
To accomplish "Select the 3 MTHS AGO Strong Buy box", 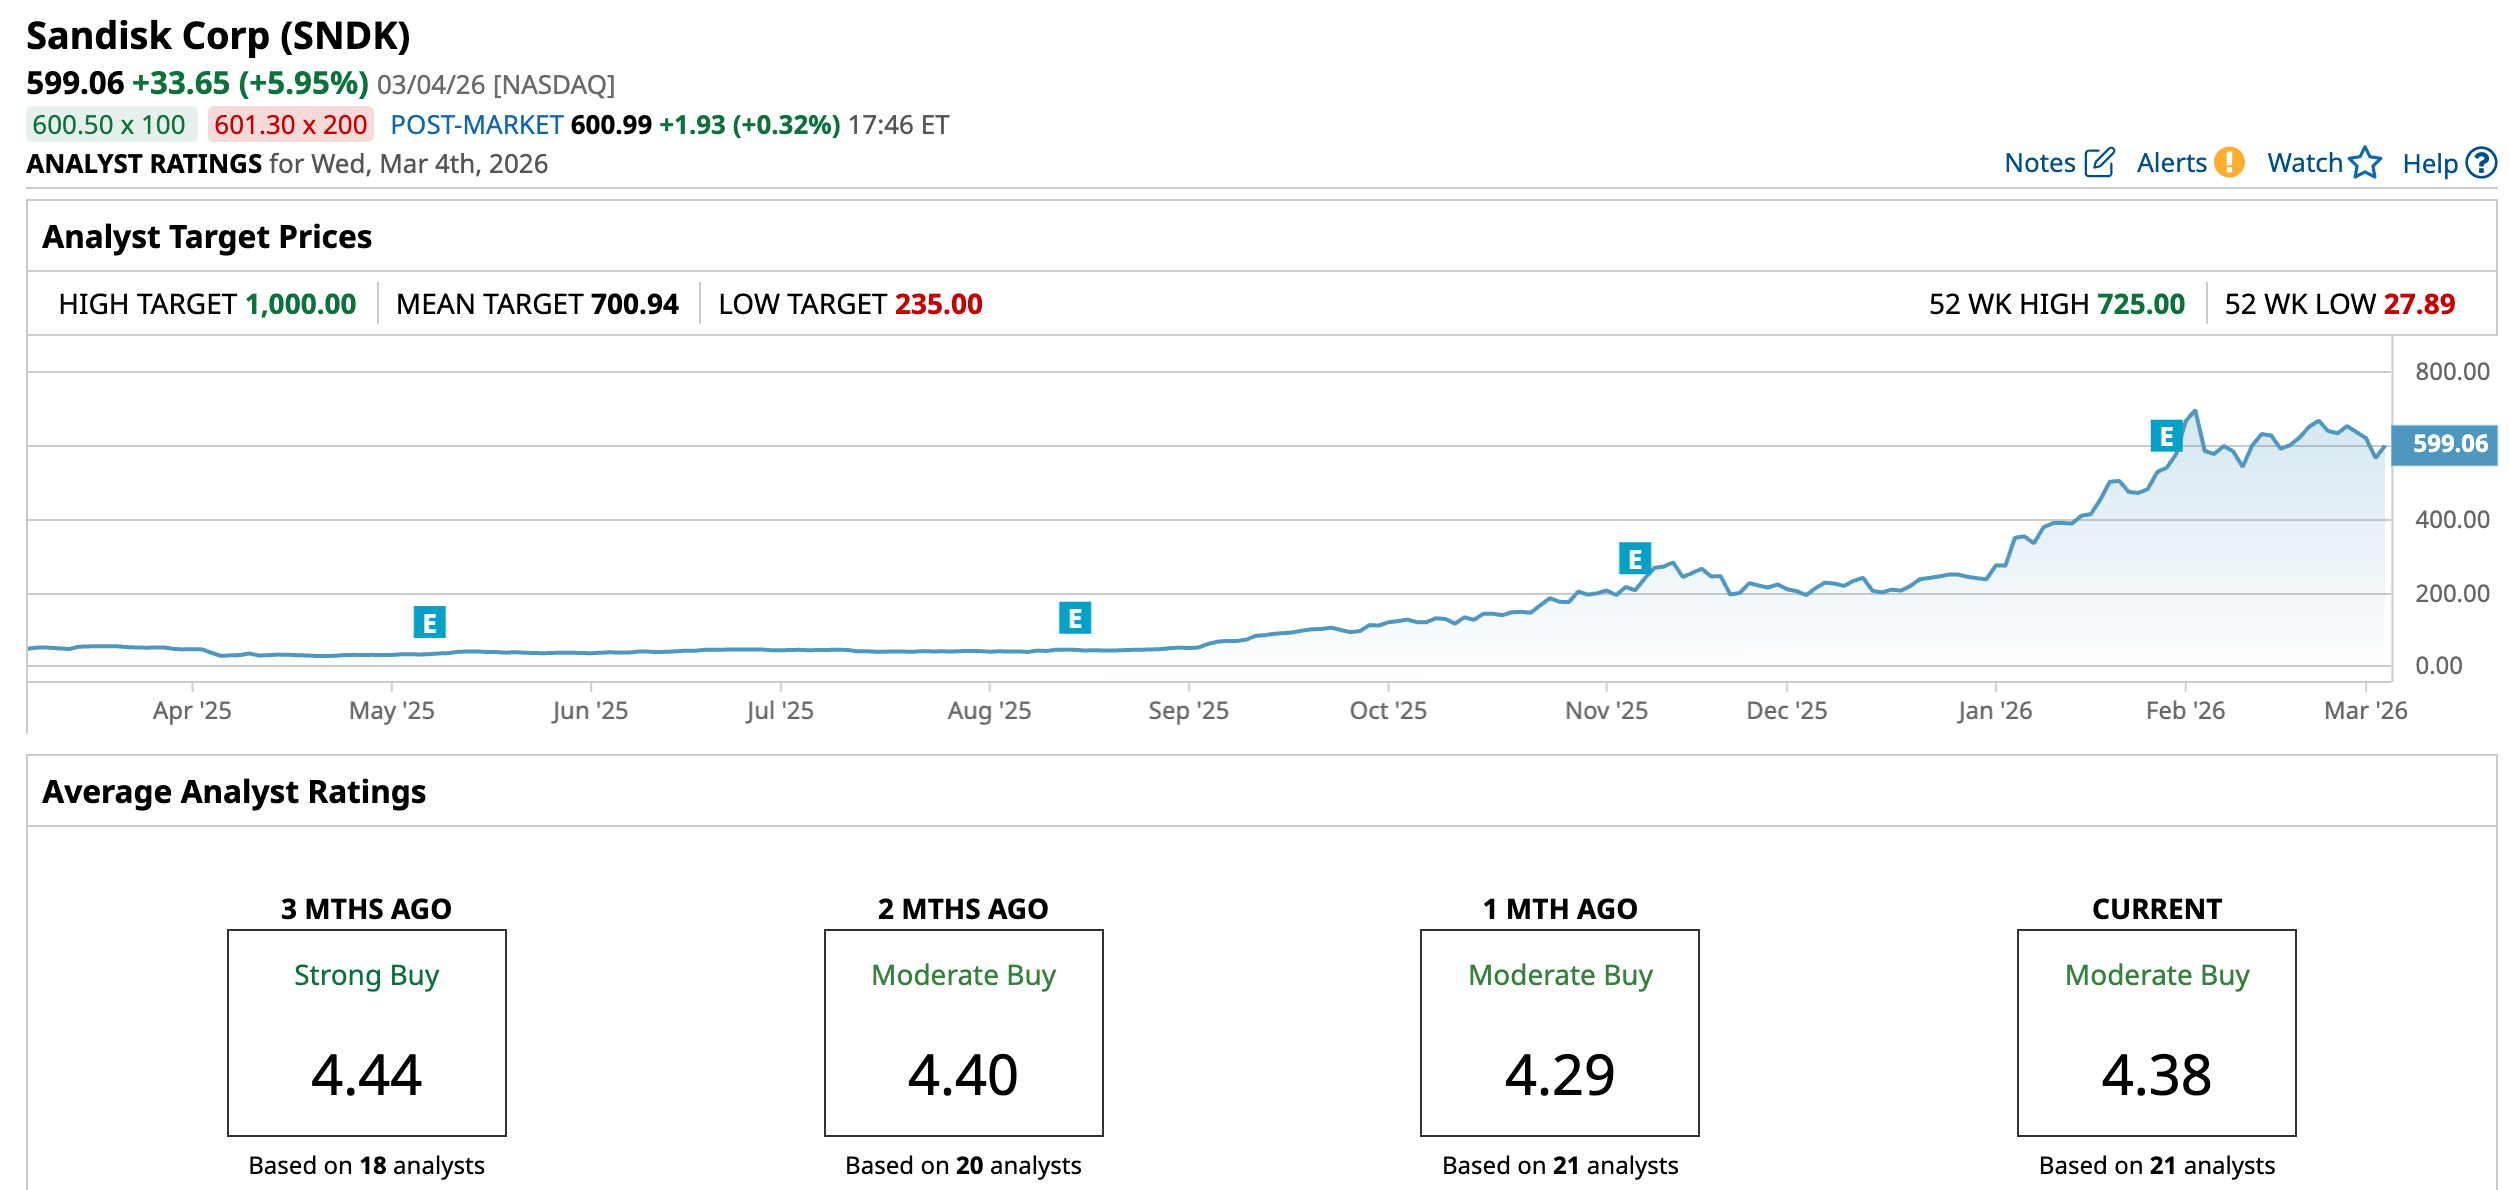I will coord(367,1032).
